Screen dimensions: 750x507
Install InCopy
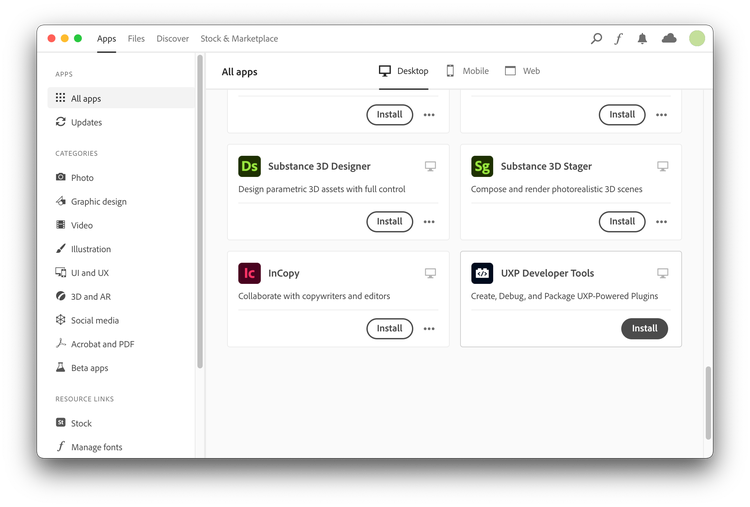pyautogui.click(x=390, y=329)
